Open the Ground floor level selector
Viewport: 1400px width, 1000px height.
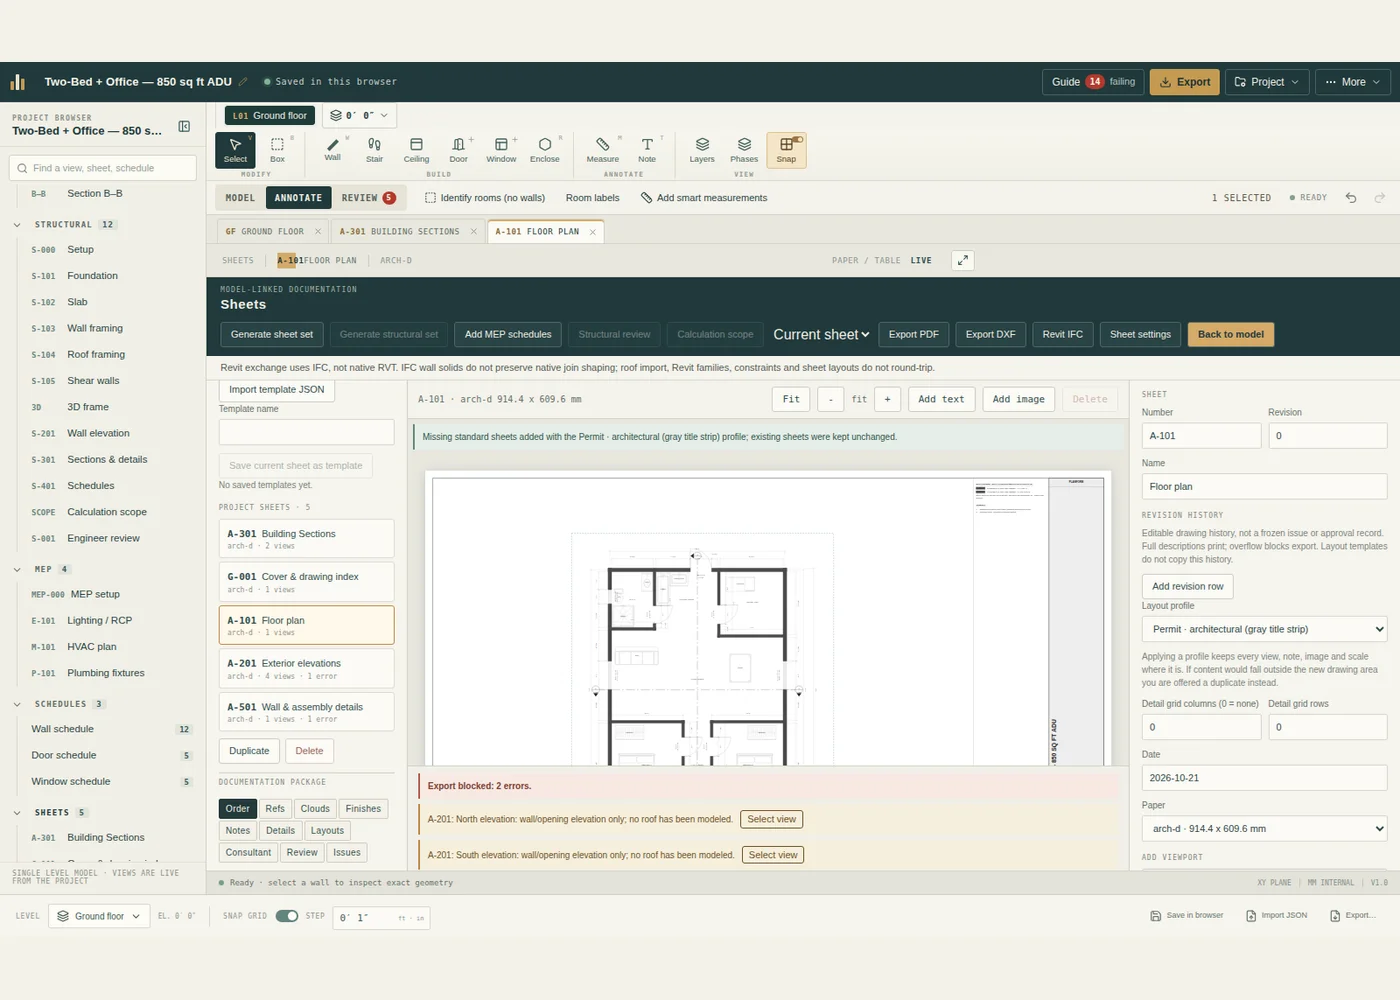99,916
